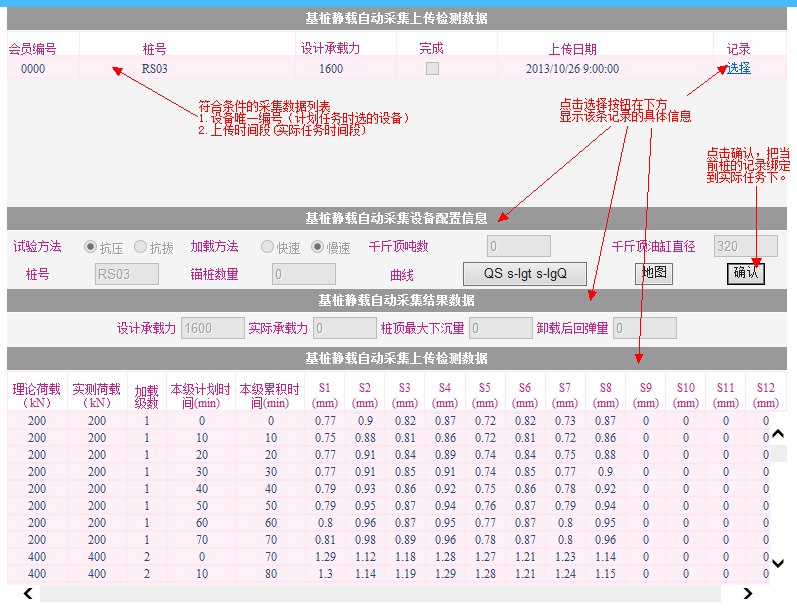Screen dimensions: 797x614
Task: Choose the 快速 loading method option
Action: point(267,246)
